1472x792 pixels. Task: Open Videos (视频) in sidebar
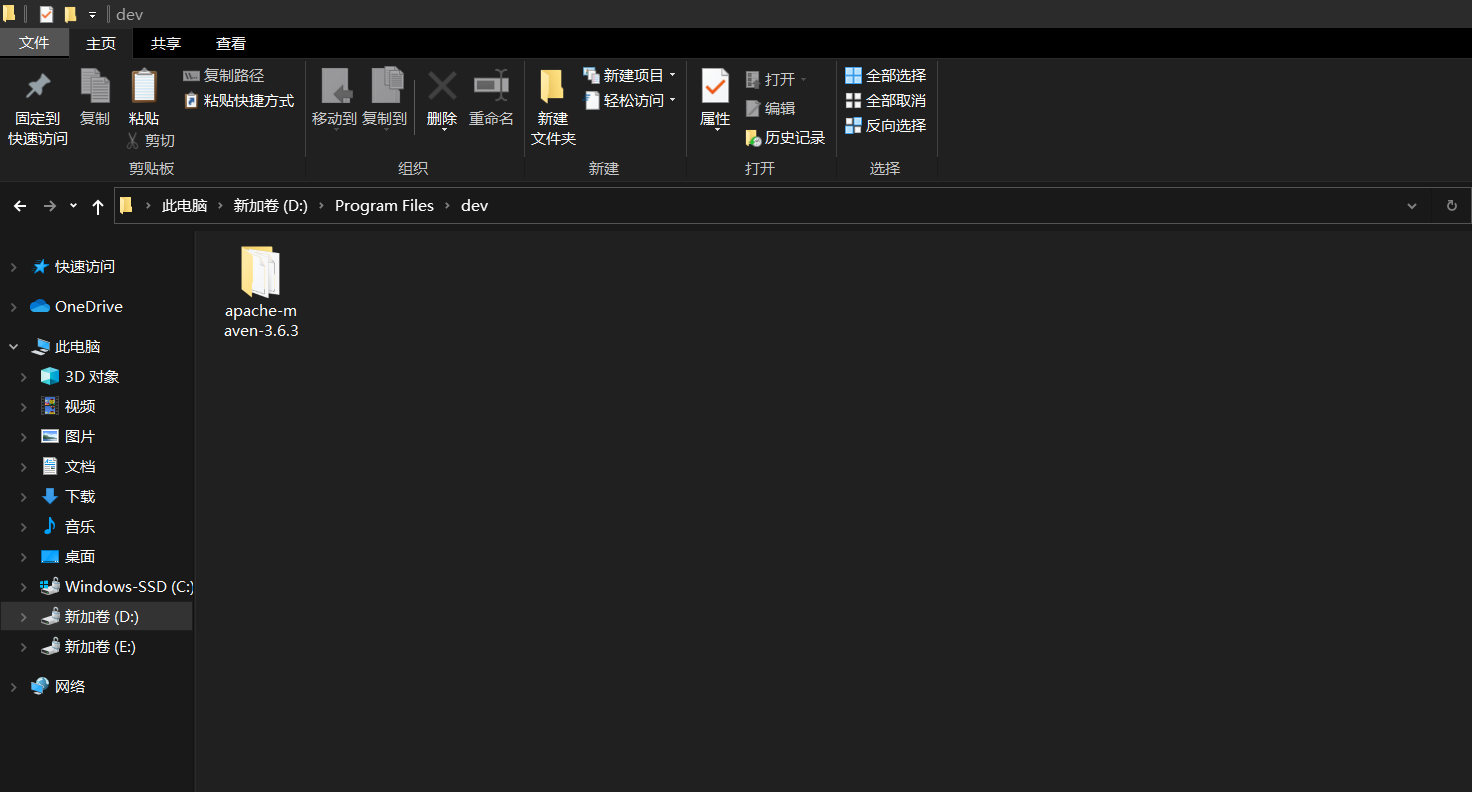click(x=80, y=407)
